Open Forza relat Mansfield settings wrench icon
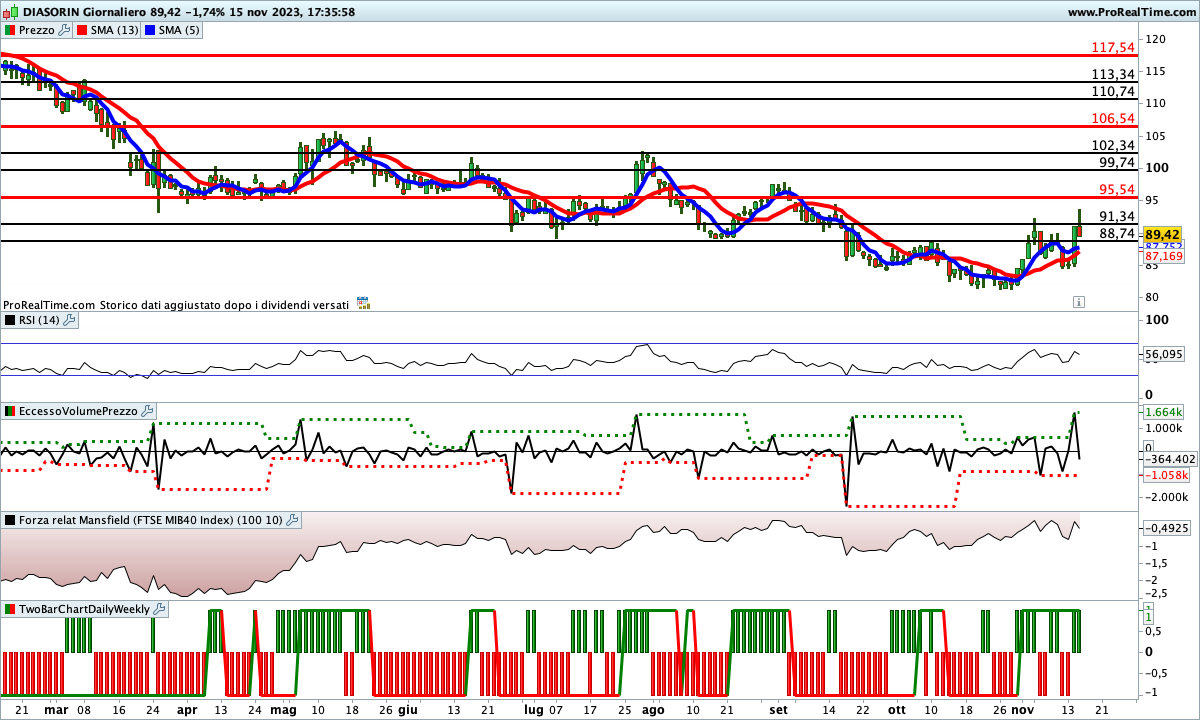 click(292, 520)
